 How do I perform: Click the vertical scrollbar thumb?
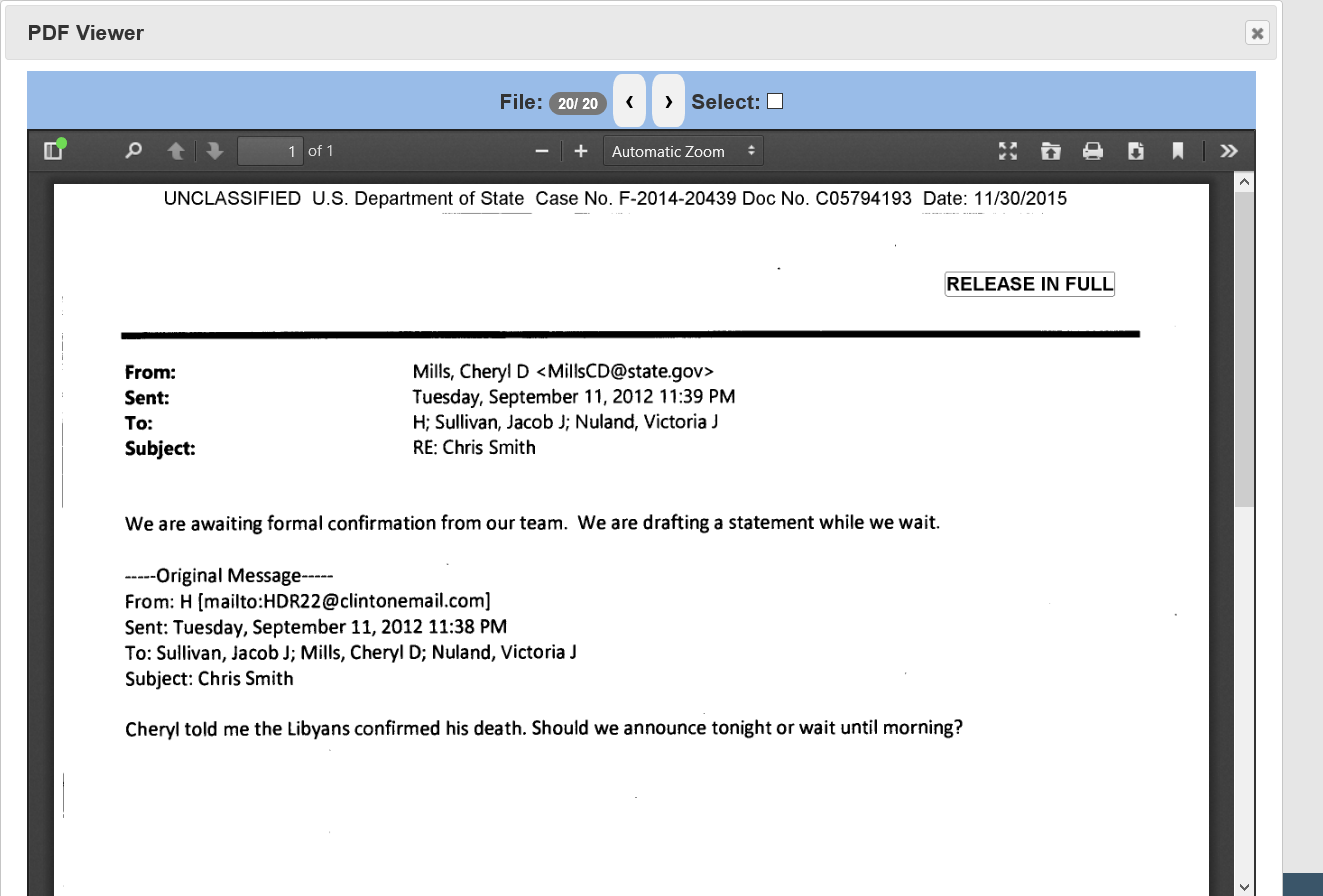tap(1244, 350)
